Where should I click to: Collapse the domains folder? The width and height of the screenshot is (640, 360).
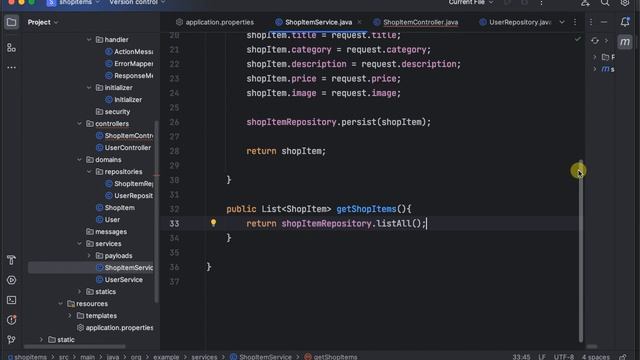click(80, 160)
